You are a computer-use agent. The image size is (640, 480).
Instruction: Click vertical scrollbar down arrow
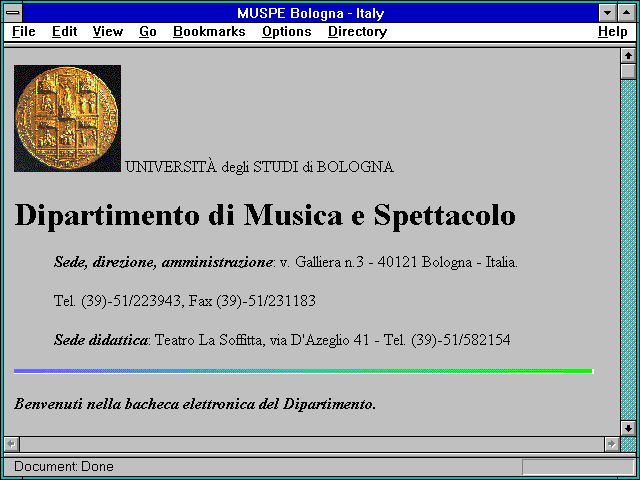pyautogui.click(x=628, y=428)
